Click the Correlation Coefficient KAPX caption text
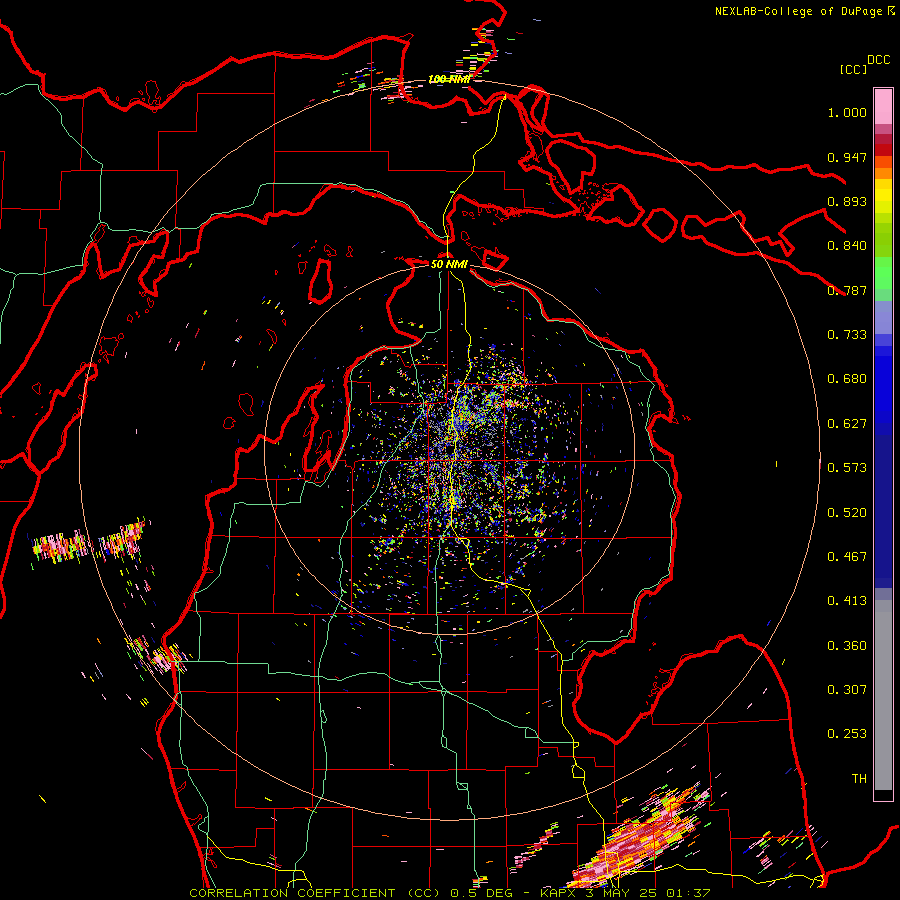This screenshot has width=900, height=900. [x=450, y=893]
